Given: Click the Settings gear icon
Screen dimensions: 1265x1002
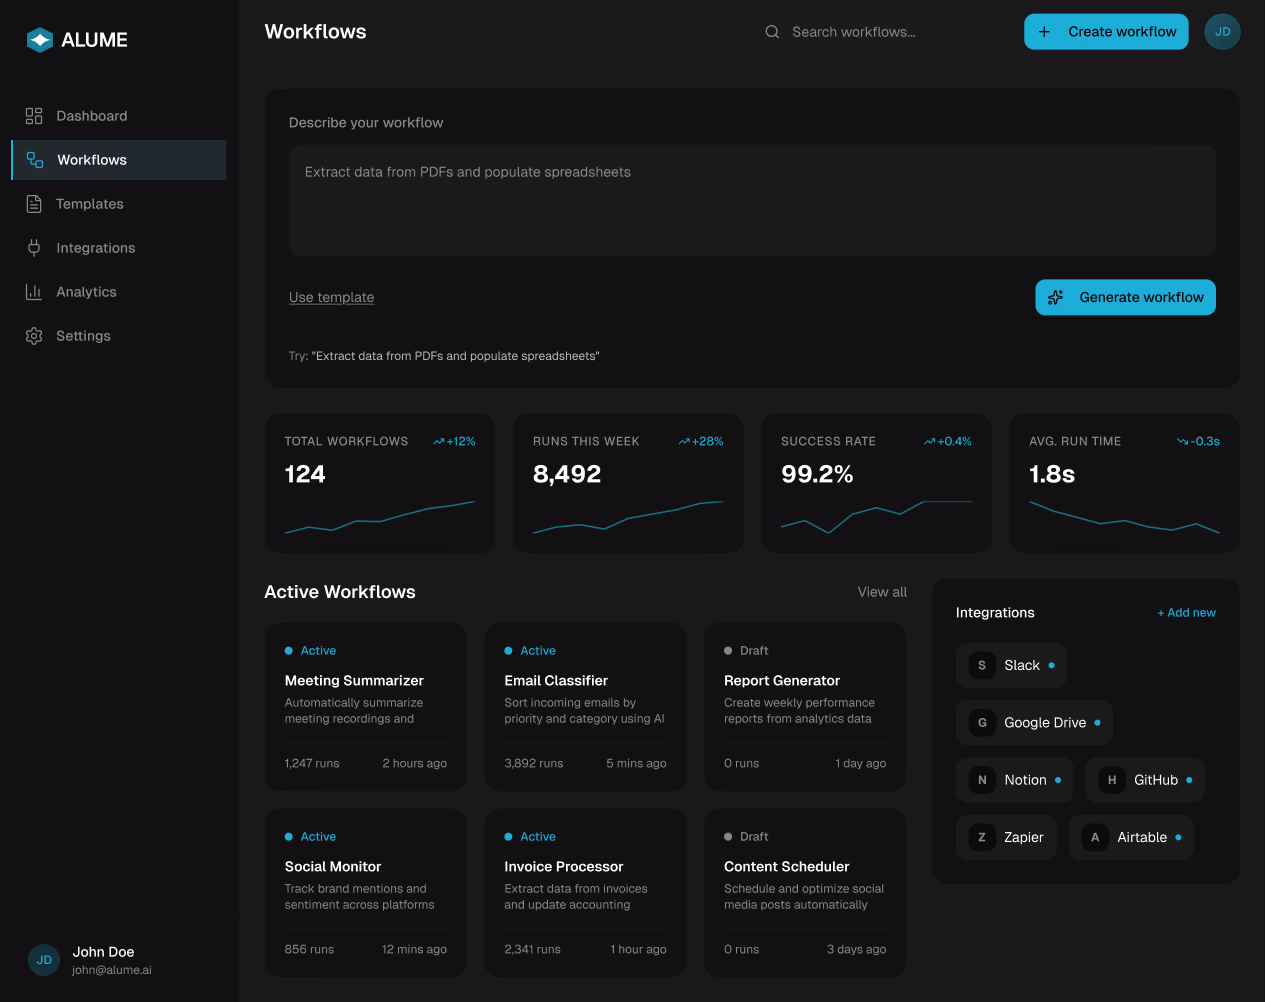Looking at the screenshot, I should (x=34, y=336).
